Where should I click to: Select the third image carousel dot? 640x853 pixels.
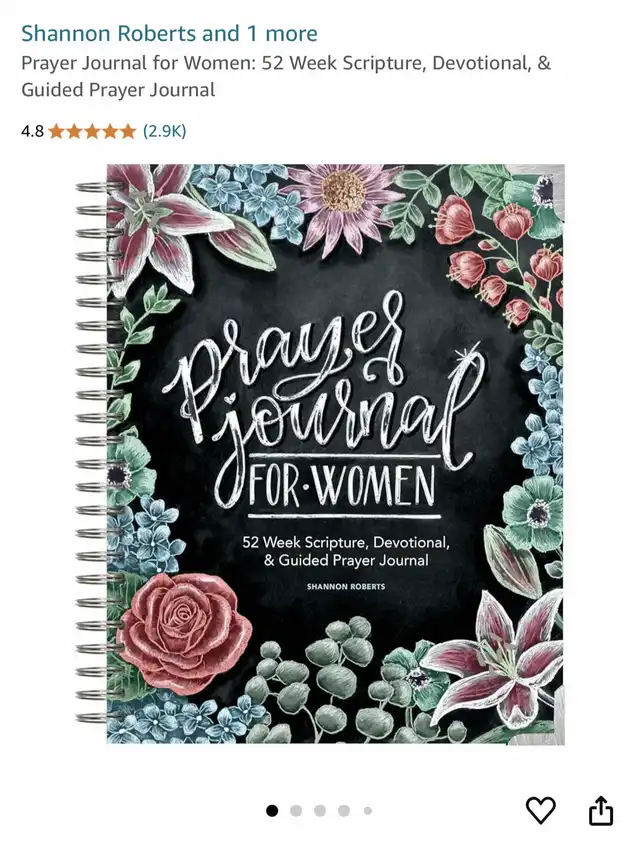(x=320, y=811)
